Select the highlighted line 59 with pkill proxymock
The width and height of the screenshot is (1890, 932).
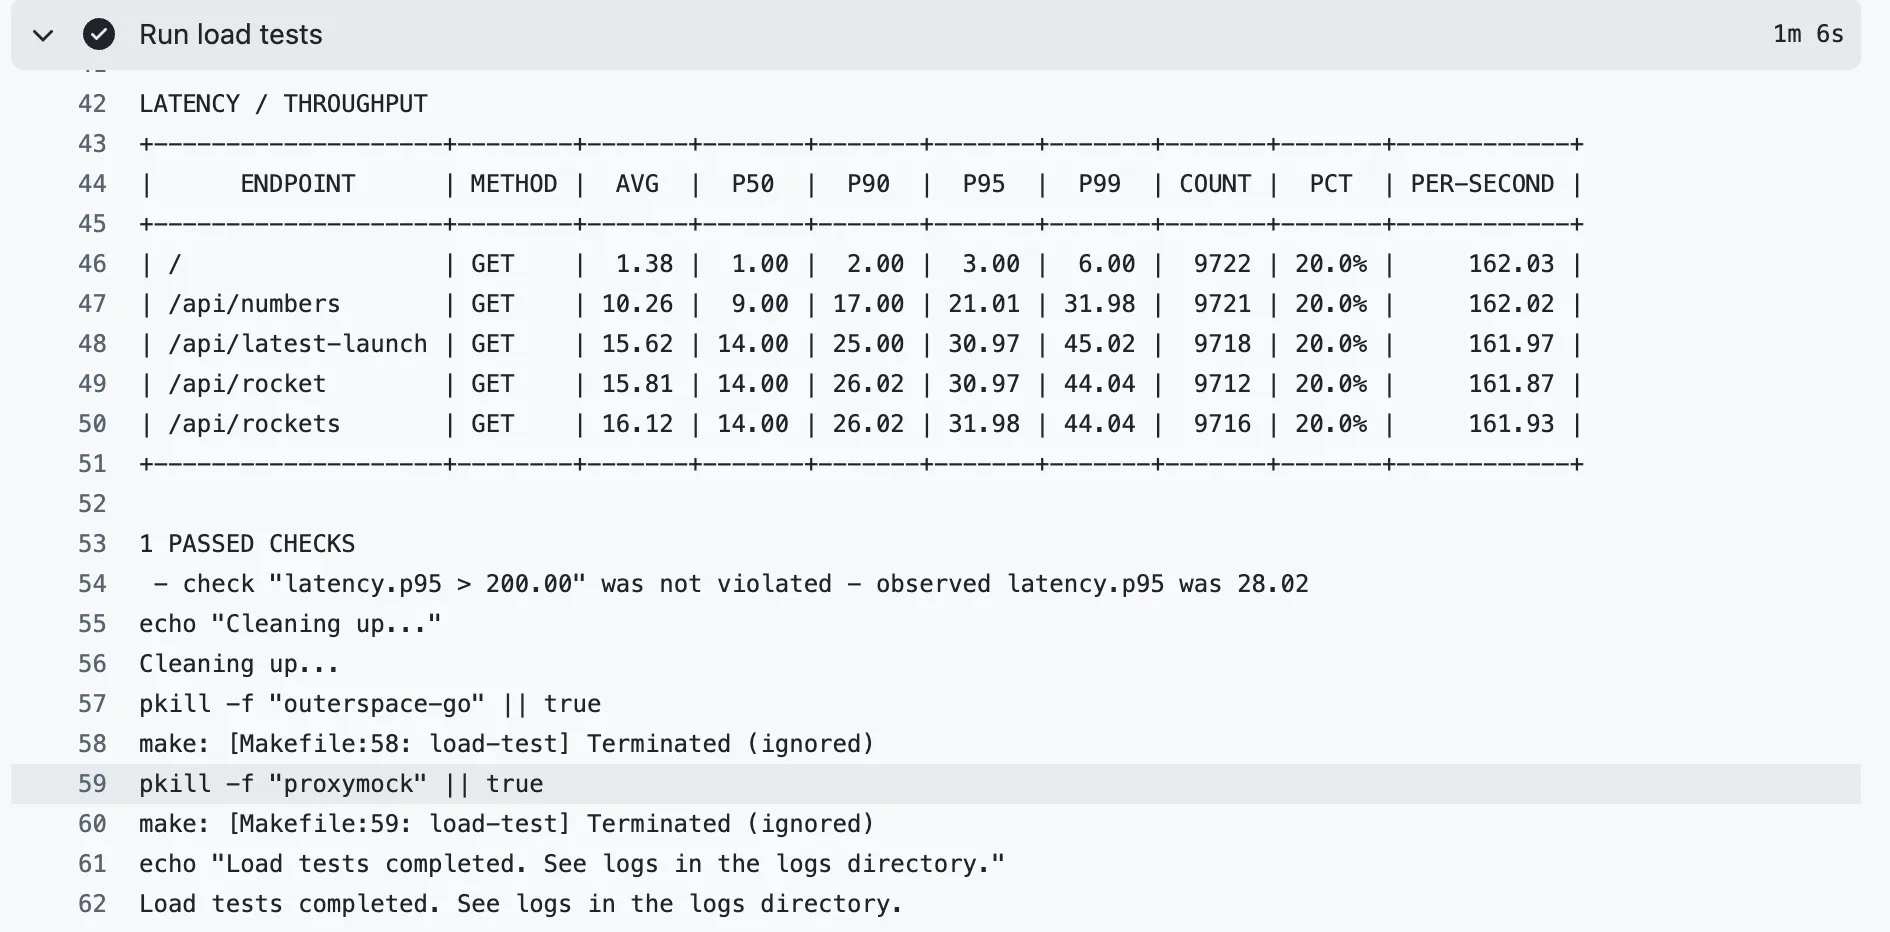tap(91, 783)
